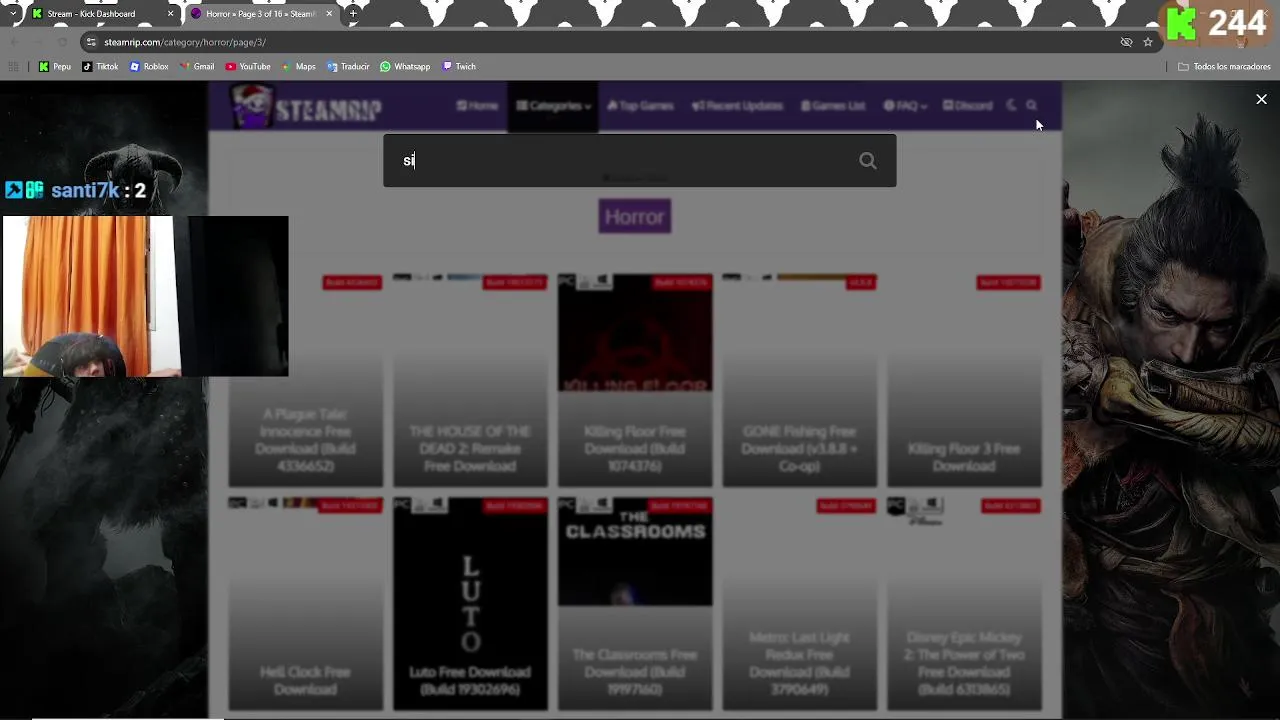Click the webcam overlay video
Viewport: 1280px width, 720px height.
pos(145,296)
